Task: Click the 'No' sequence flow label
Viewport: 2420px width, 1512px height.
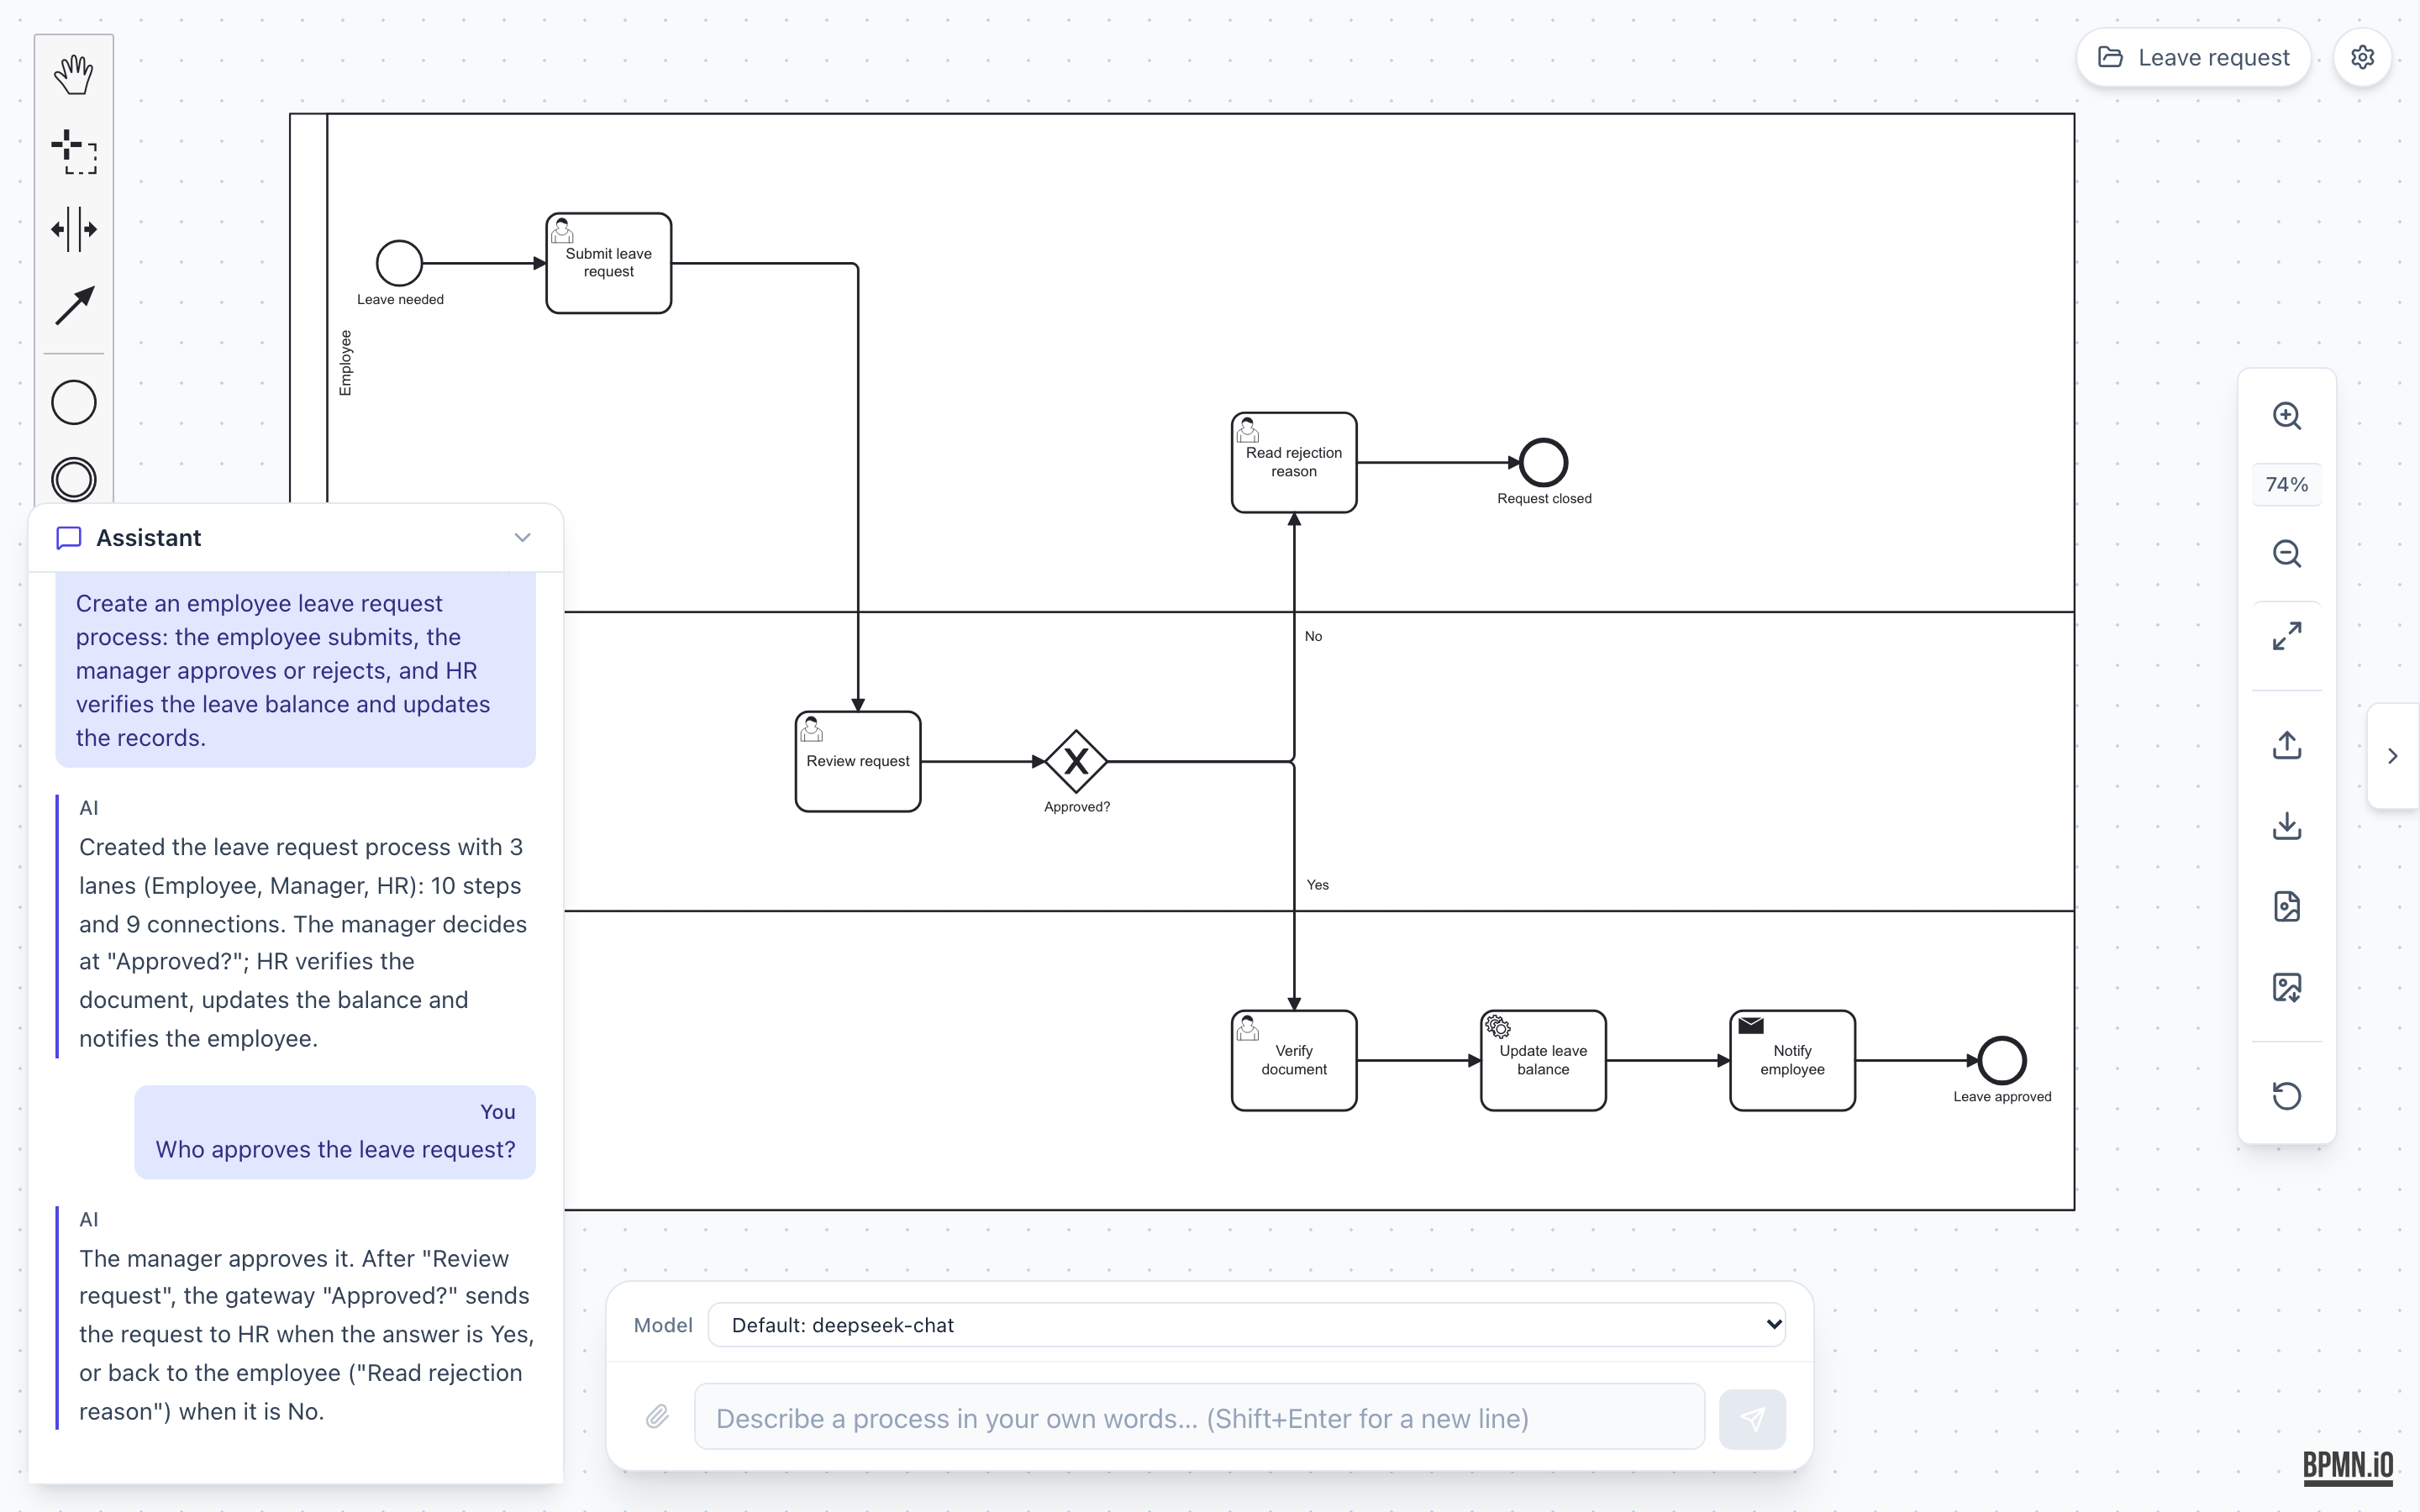Action: (x=1313, y=636)
